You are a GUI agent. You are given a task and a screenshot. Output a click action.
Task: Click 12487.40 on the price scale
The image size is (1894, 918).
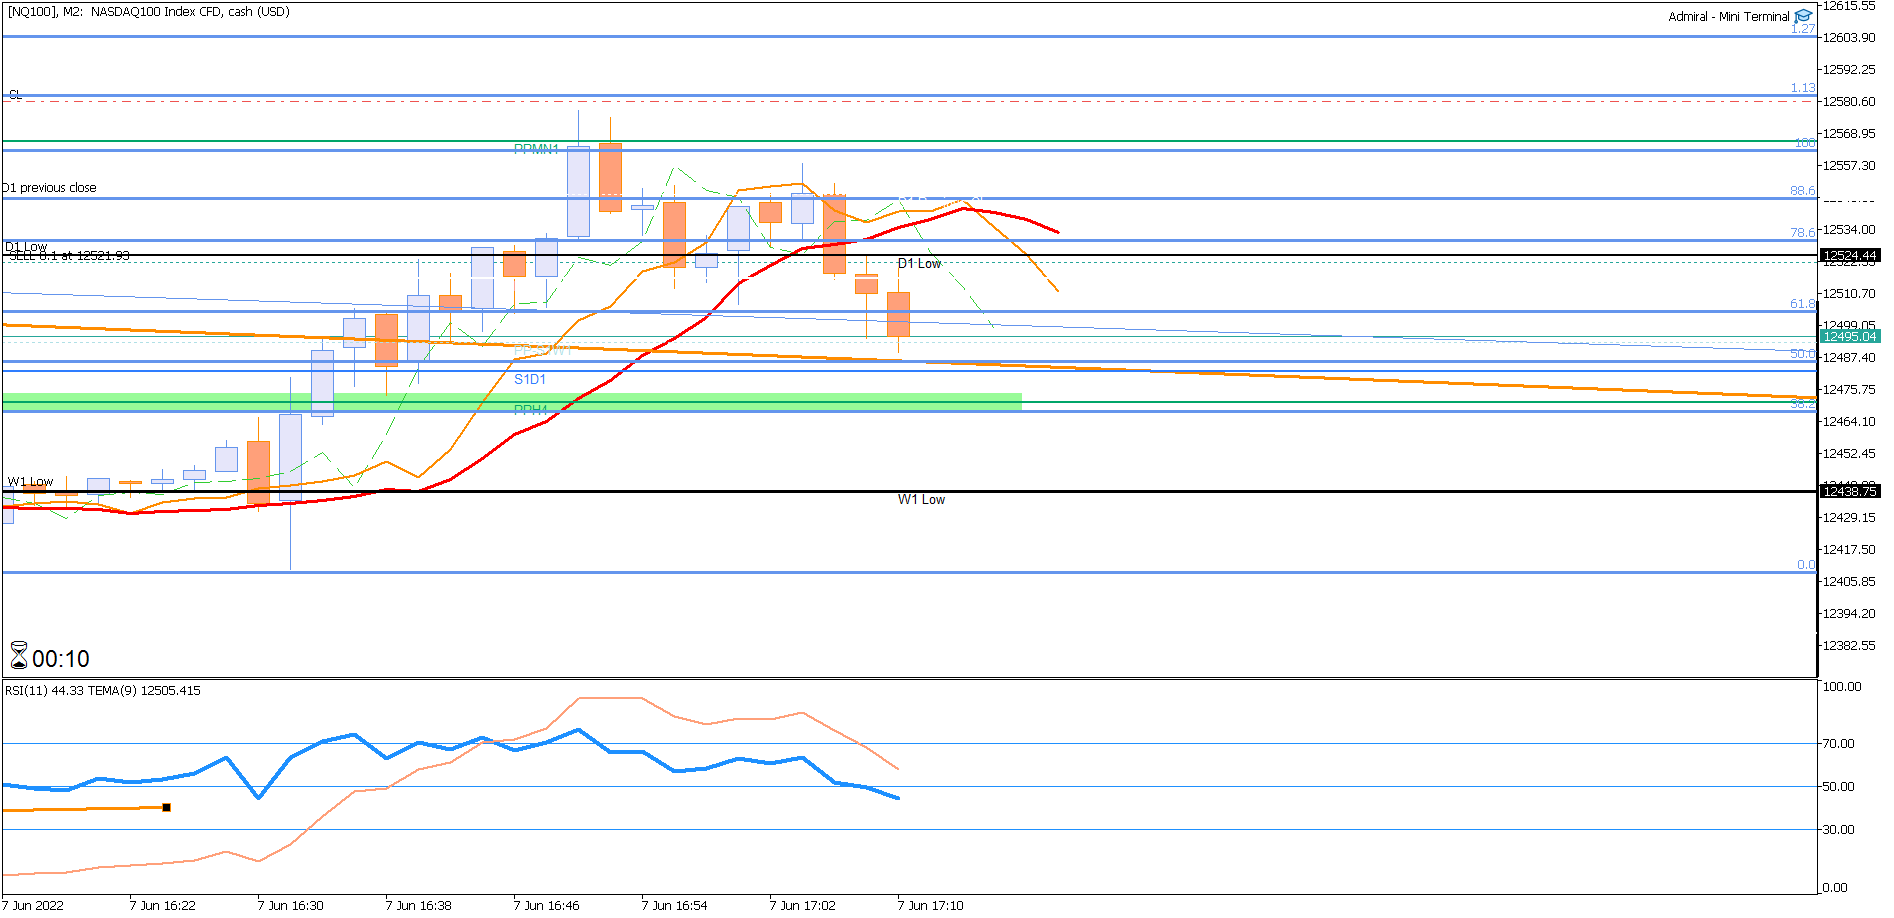pyautogui.click(x=1849, y=358)
